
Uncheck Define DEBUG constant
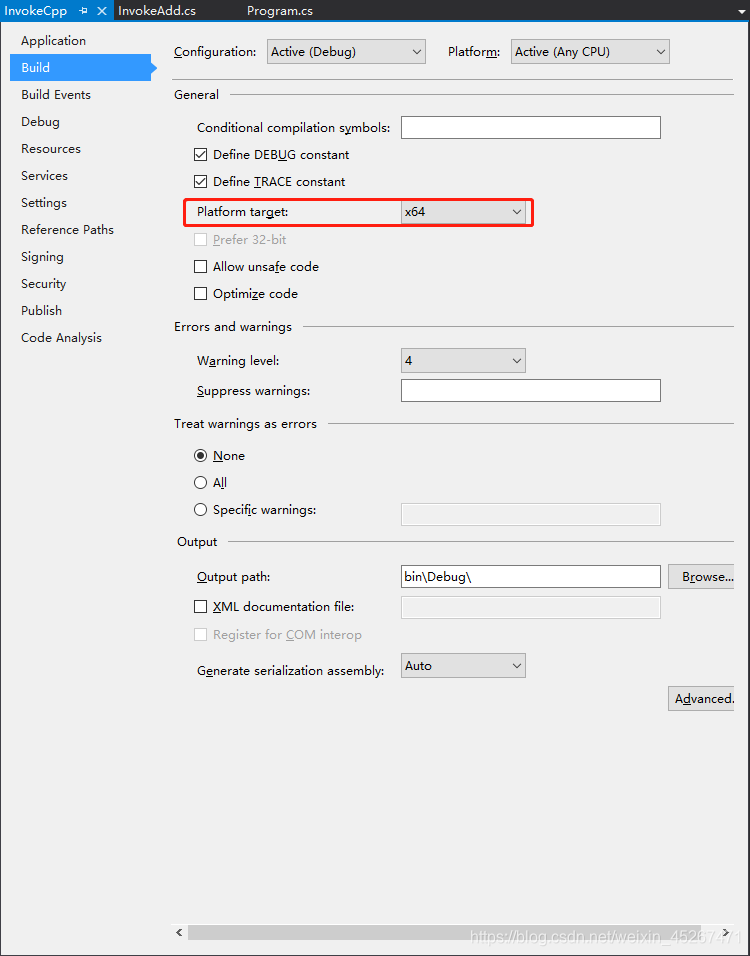(x=200, y=155)
